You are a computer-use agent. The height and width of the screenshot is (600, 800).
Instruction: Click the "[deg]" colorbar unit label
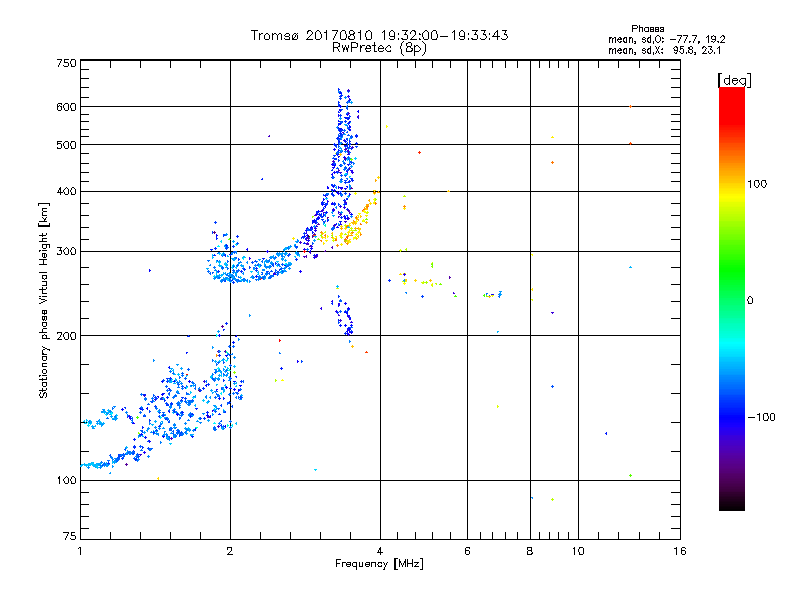(734, 80)
